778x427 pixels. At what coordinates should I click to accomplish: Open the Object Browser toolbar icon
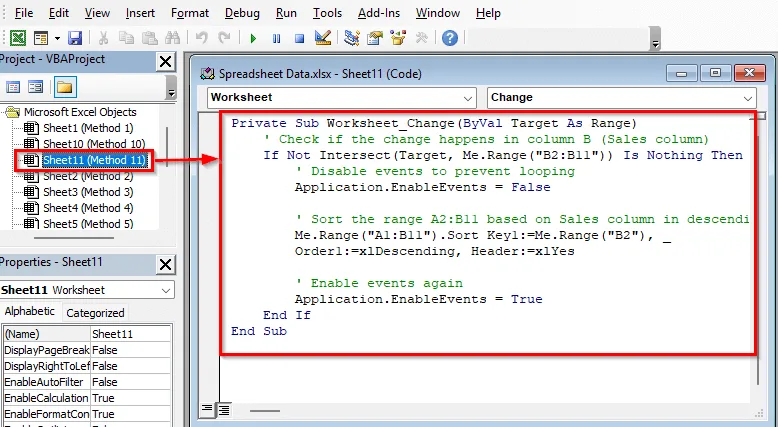398,38
